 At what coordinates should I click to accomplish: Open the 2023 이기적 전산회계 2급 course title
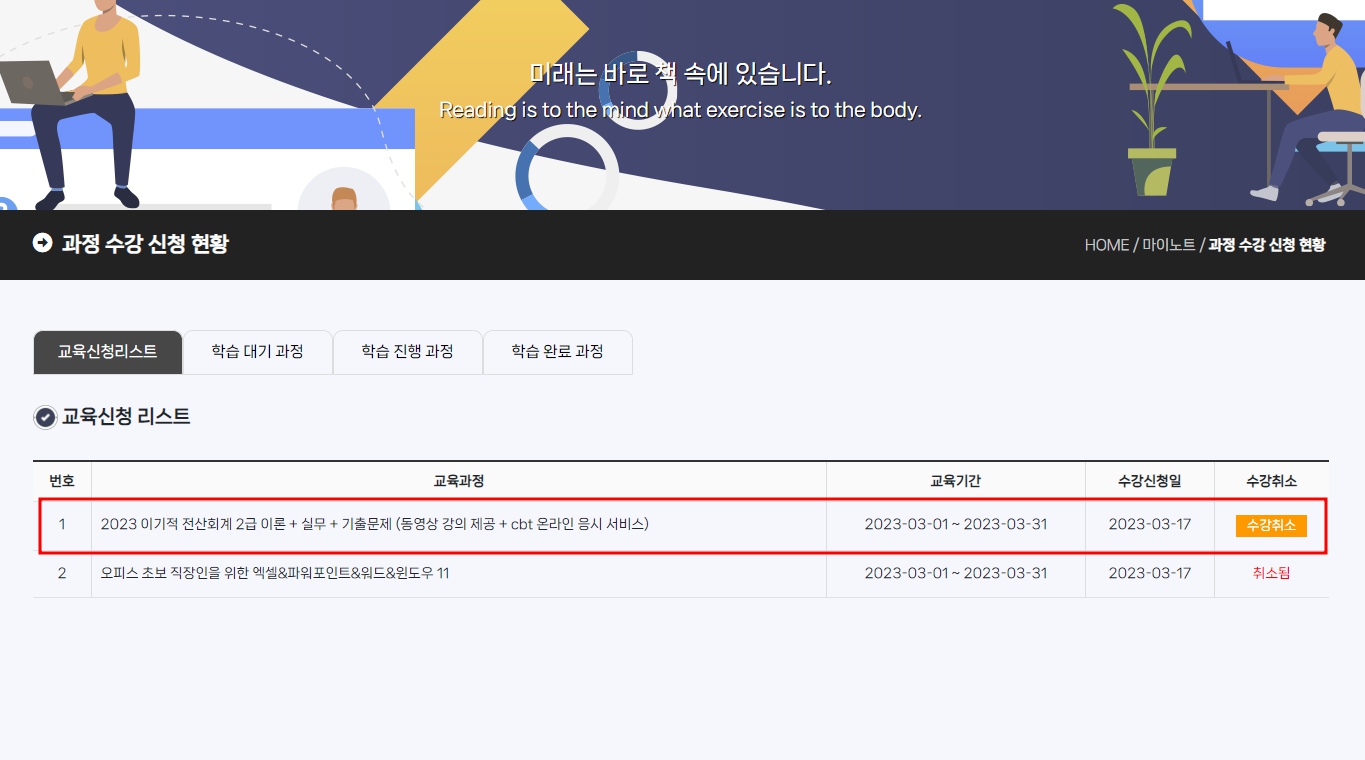click(375, 524)
